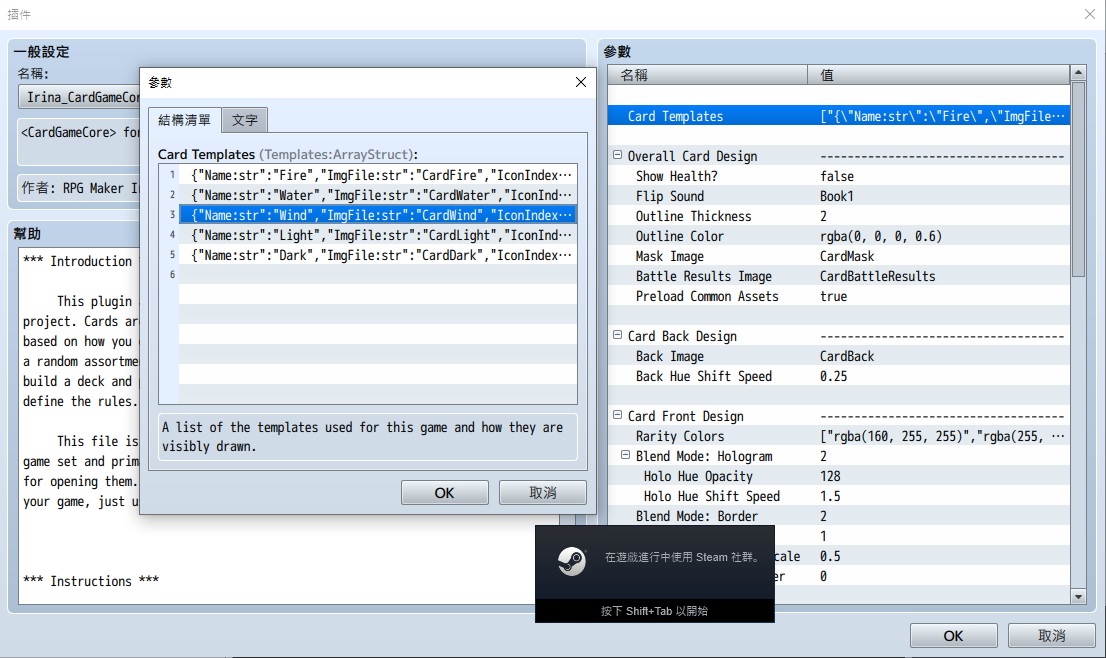The image size is (1106, 658).
Task: Select the Card Templates parameter row
Action: [839, 116]
